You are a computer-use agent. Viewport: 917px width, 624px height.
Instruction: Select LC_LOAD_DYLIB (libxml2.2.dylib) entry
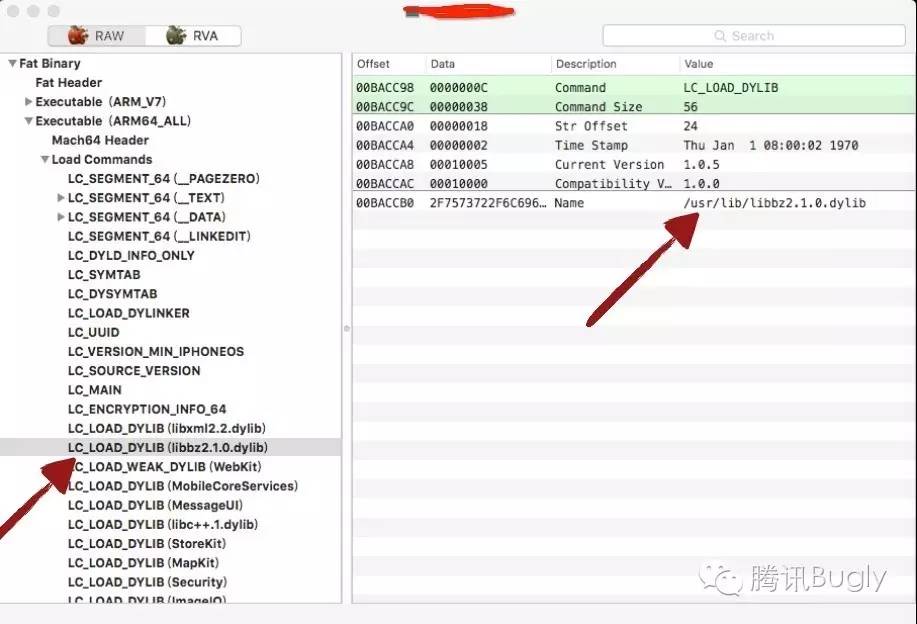167,428
